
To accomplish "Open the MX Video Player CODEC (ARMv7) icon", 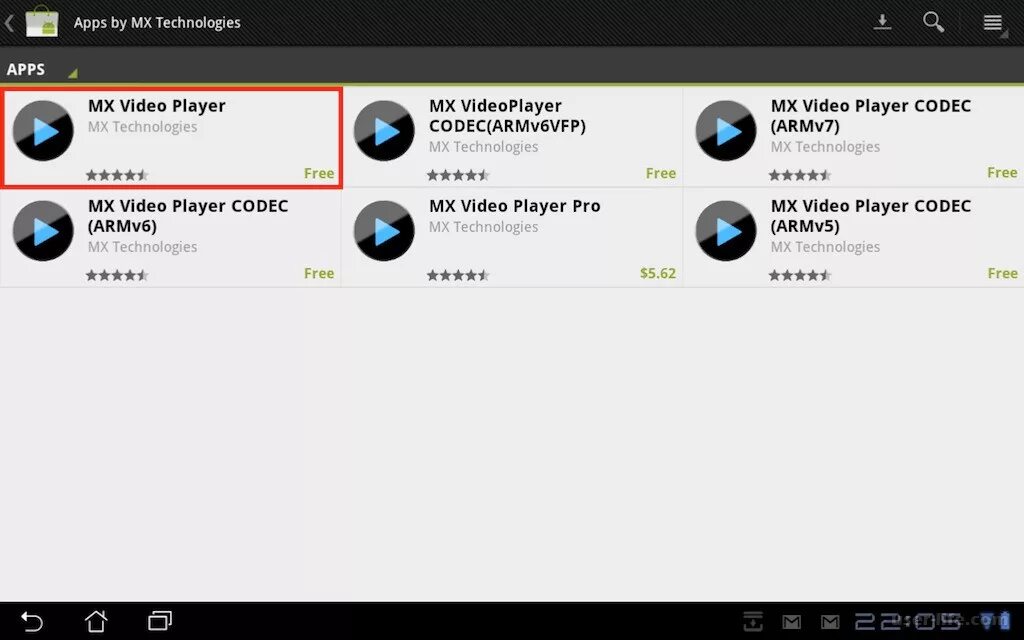I will (x=726, y=131).
